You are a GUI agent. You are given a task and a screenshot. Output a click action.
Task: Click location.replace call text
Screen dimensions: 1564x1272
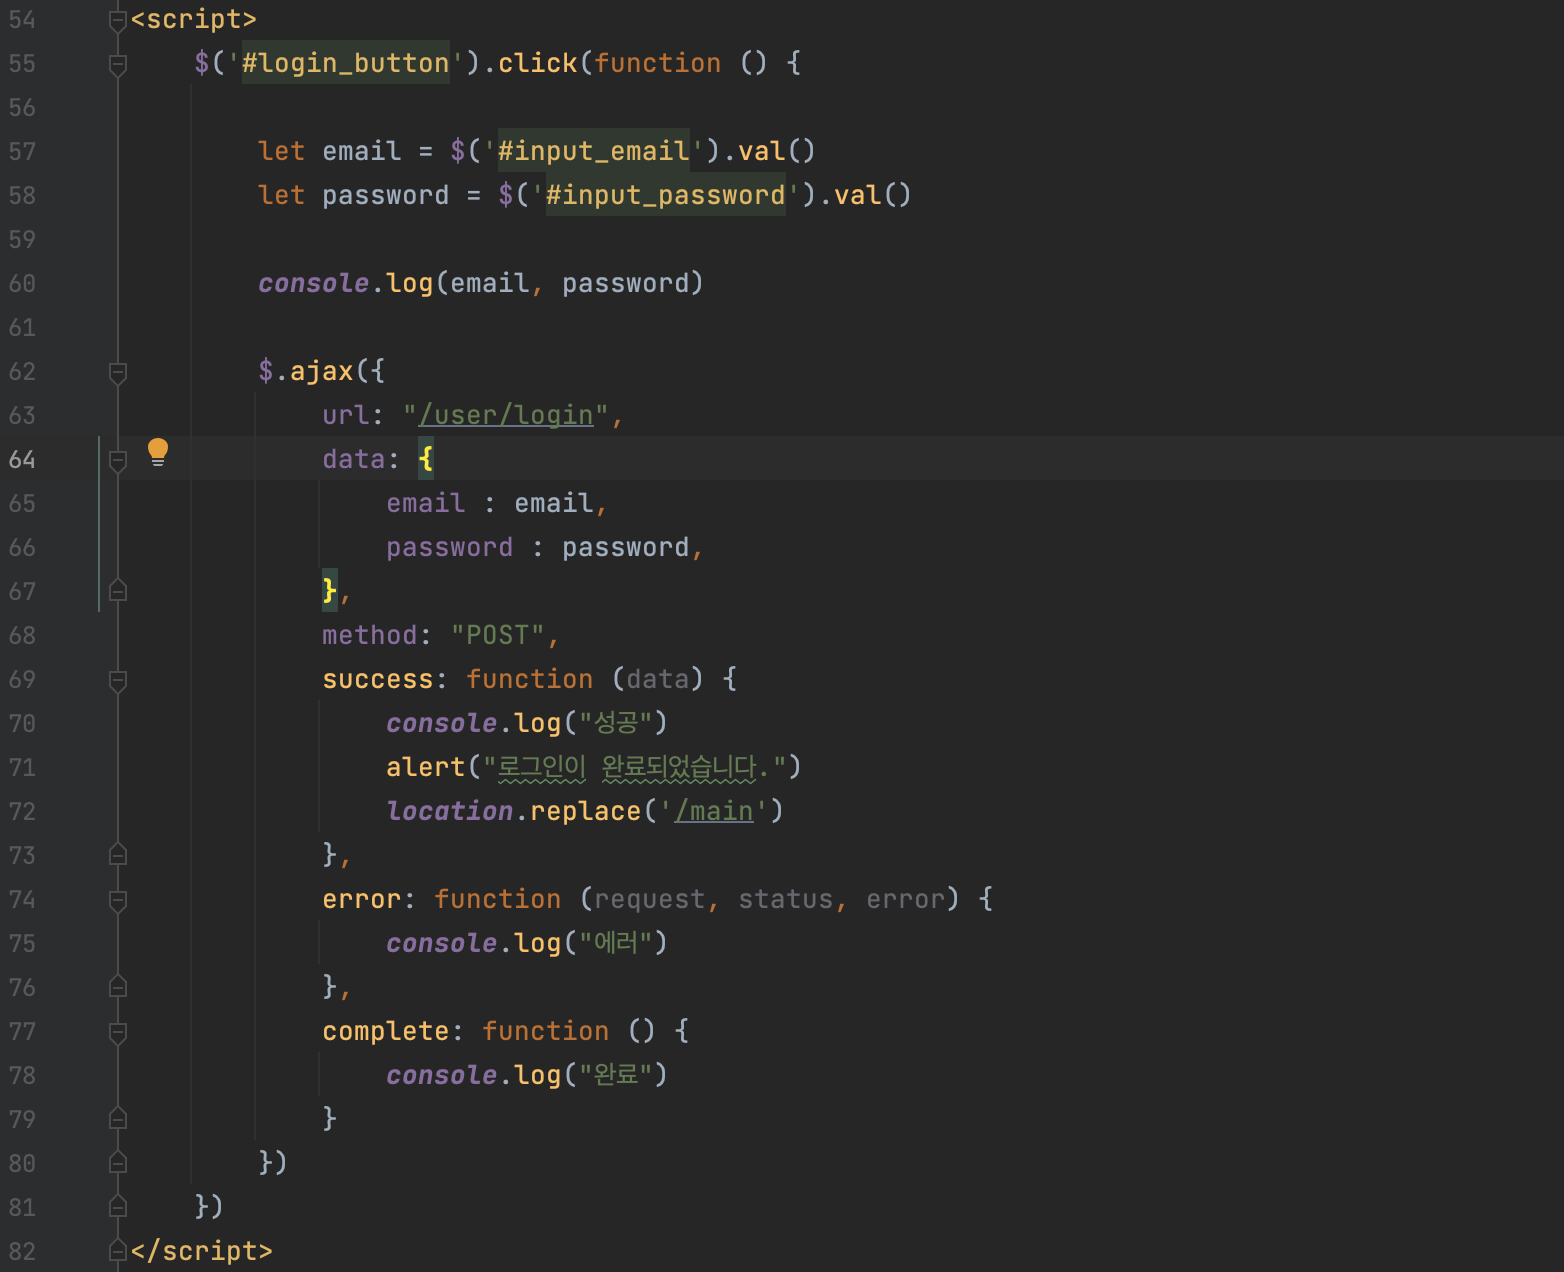[x=513, y=811]
